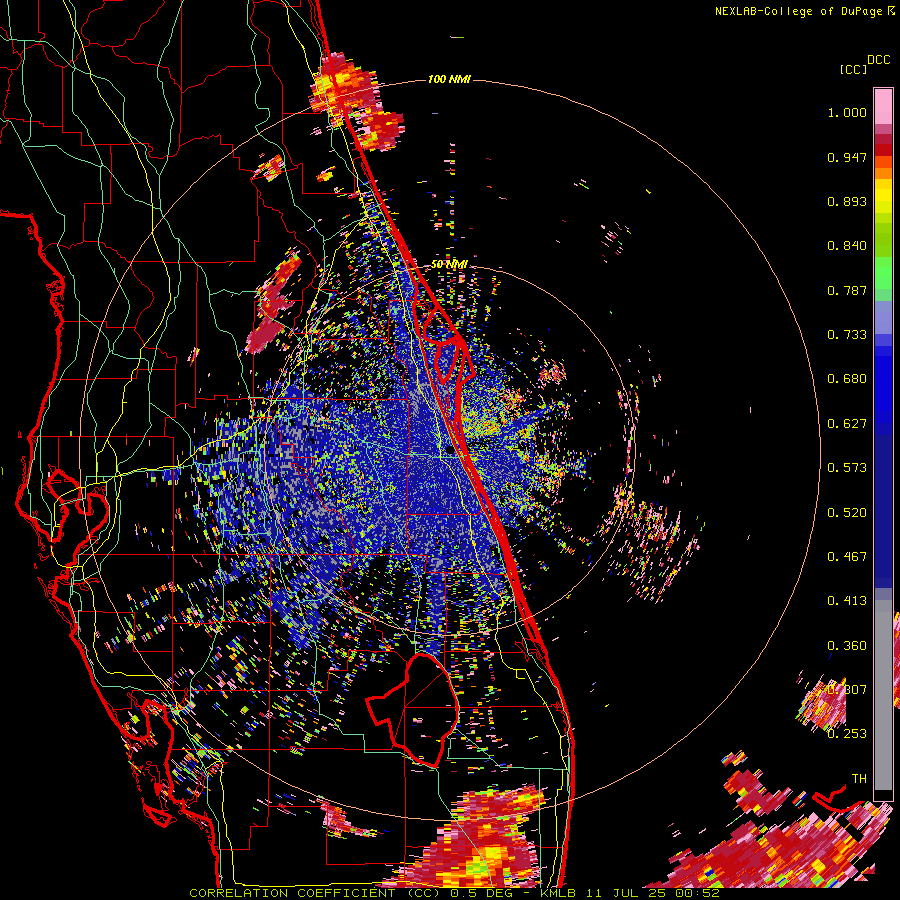Select the 0.413 scale value
The image size is (900, 900).
(847, 601)
